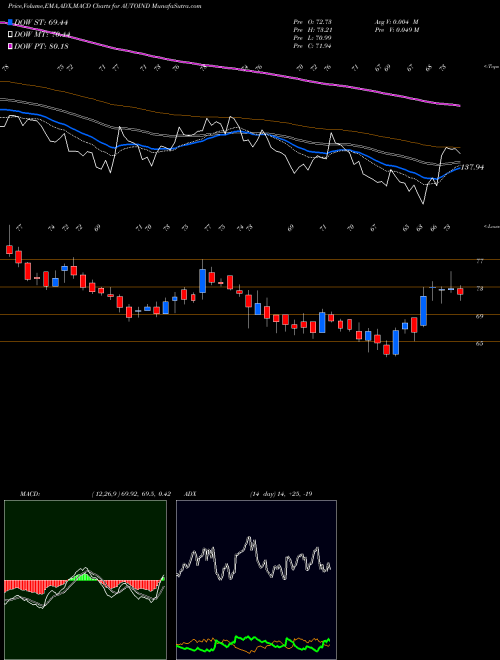Click the 65 price axis label

point(479,343)
